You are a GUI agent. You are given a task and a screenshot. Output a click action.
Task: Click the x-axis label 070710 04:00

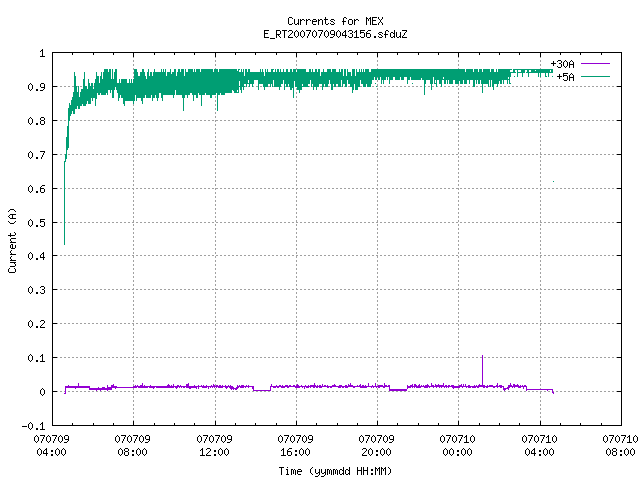(x=540, y=446)
